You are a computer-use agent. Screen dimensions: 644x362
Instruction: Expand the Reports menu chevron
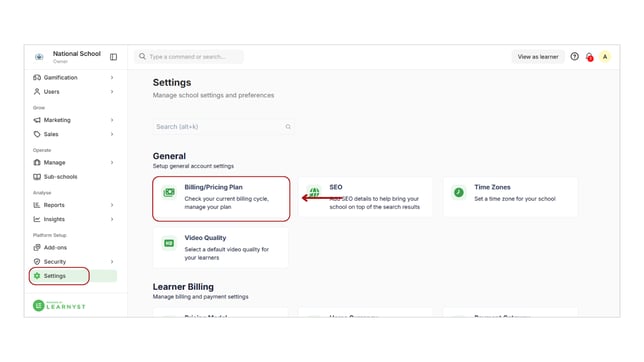pos(112,205)
